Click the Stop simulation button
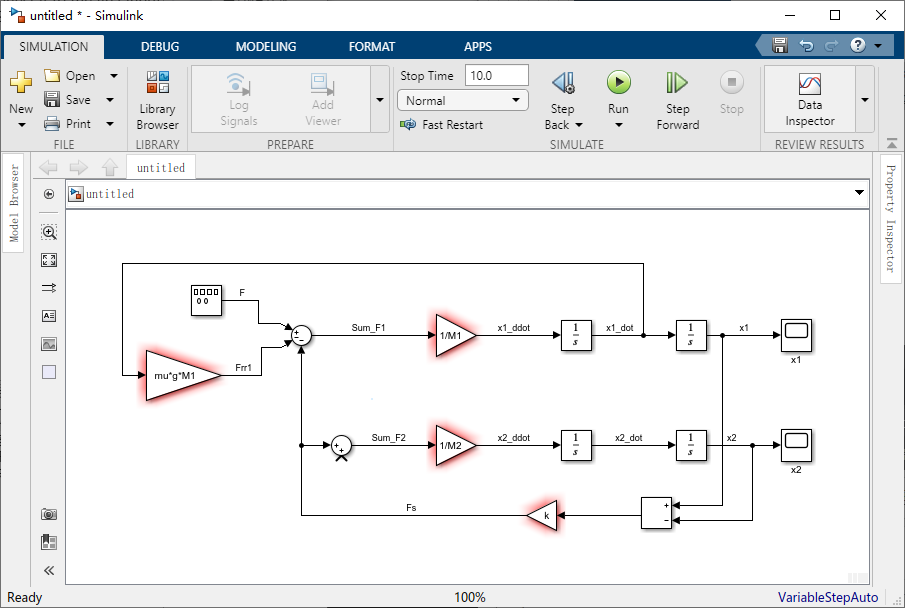 tap(731, 83)
